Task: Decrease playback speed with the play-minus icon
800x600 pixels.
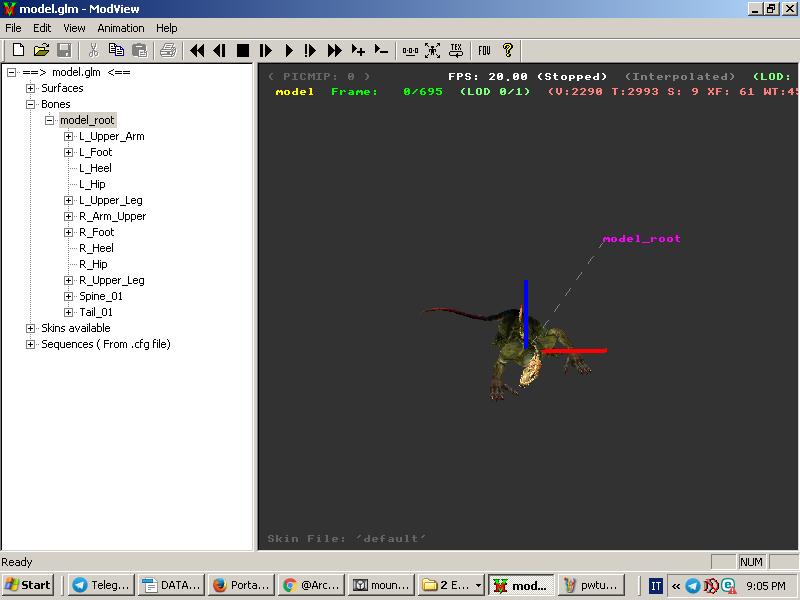Action: [x=381, y=50]
